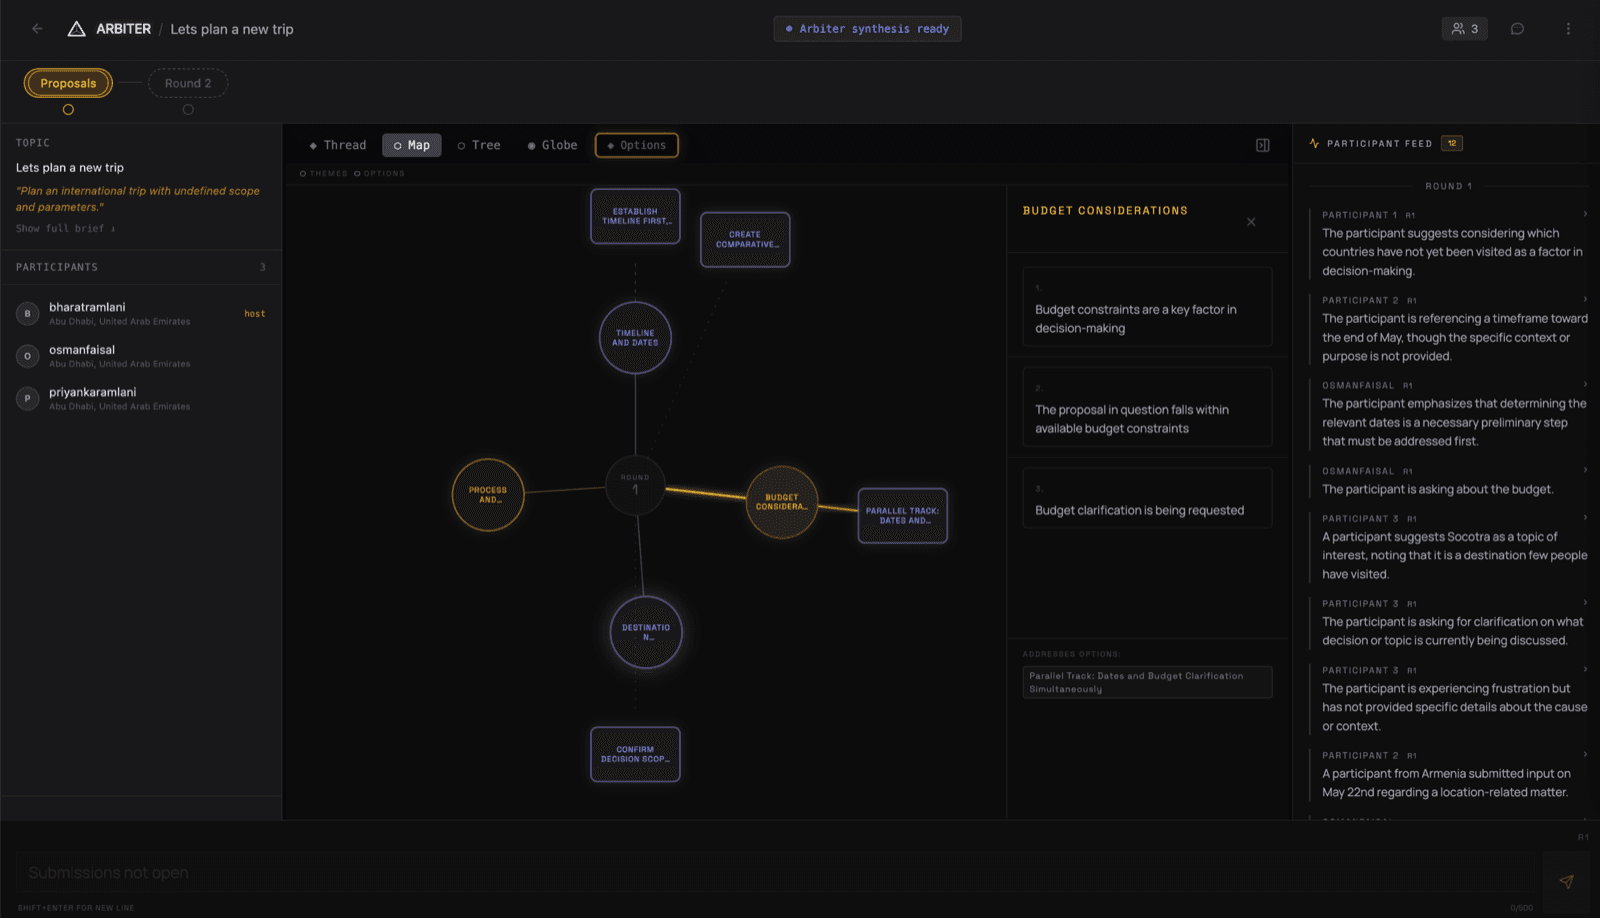The width and height of the screenshot is (1600, 918).
Task: Select Process And node
Action: pos(488,495)
